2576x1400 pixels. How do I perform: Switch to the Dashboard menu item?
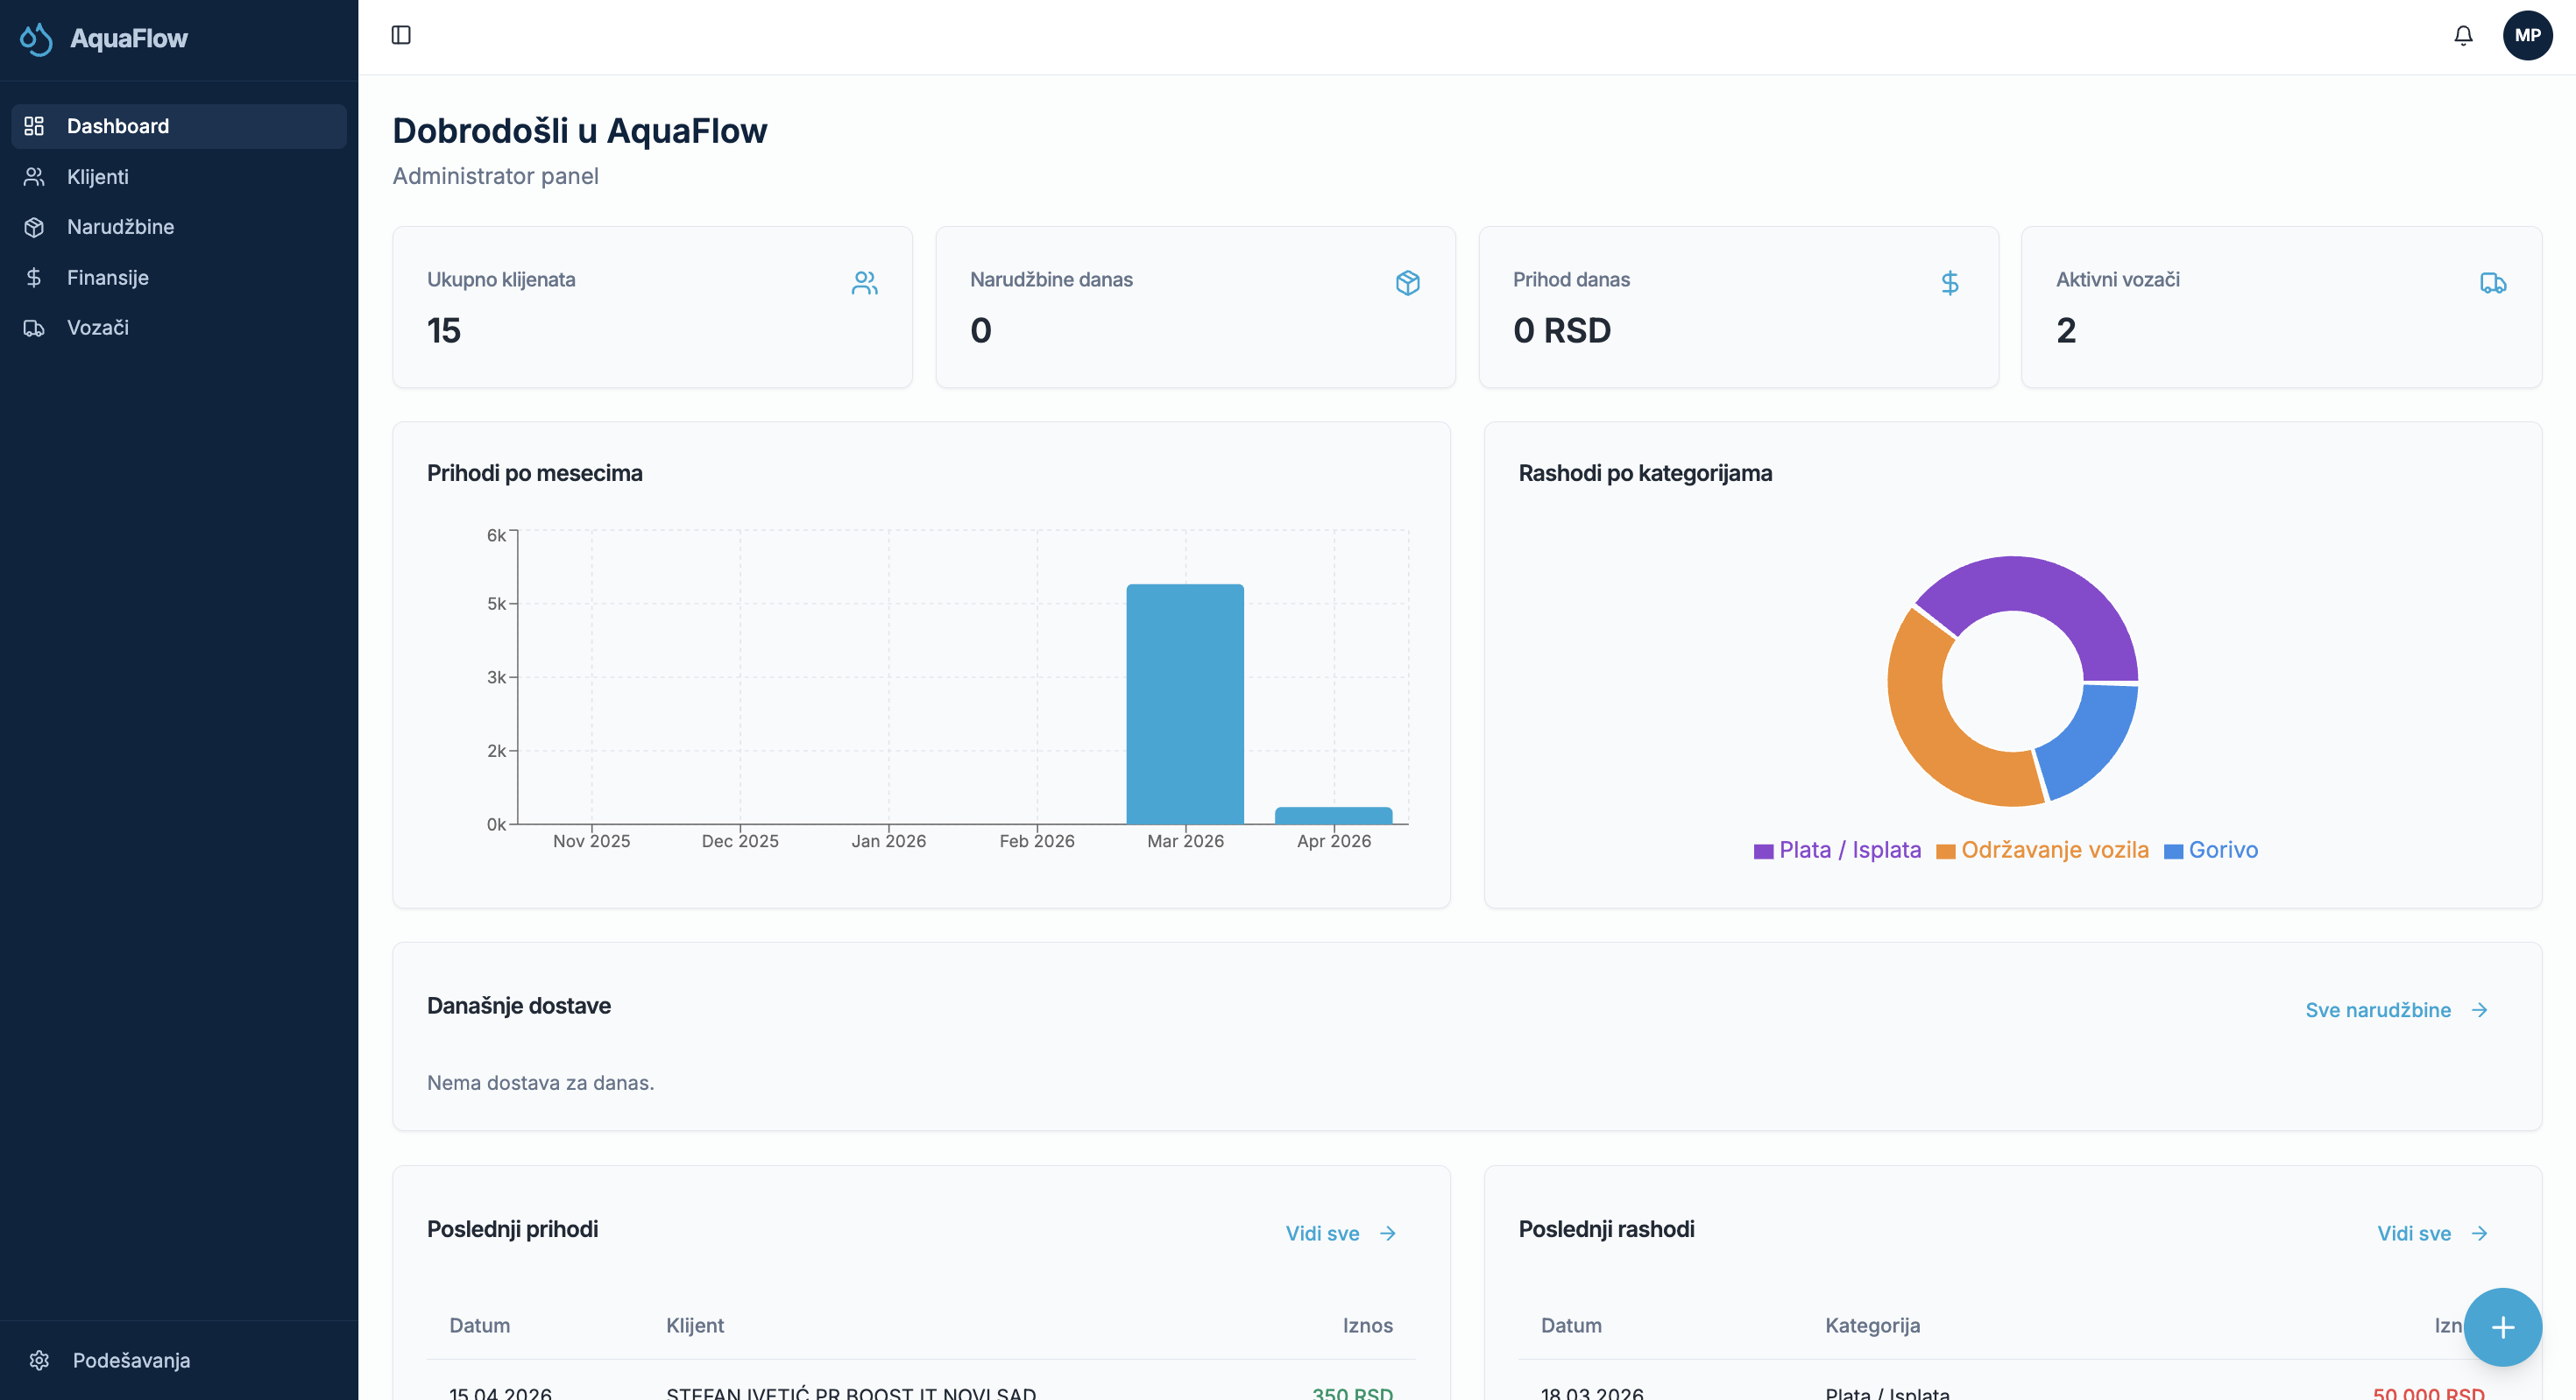point(117,126)
